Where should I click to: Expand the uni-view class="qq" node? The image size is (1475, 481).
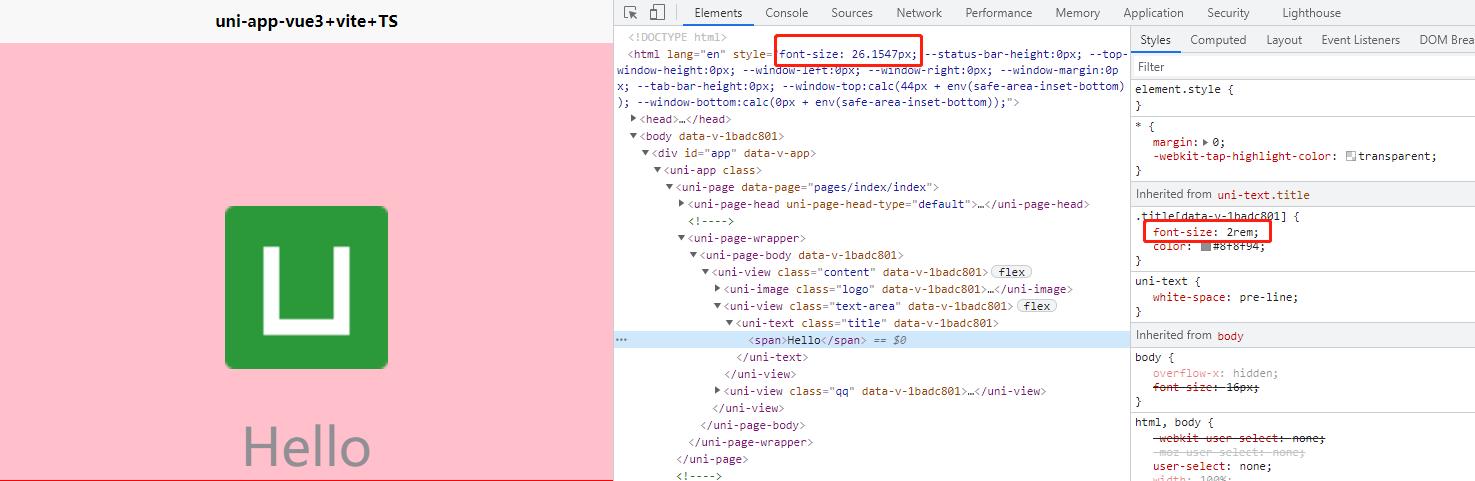tap(718, 391)
